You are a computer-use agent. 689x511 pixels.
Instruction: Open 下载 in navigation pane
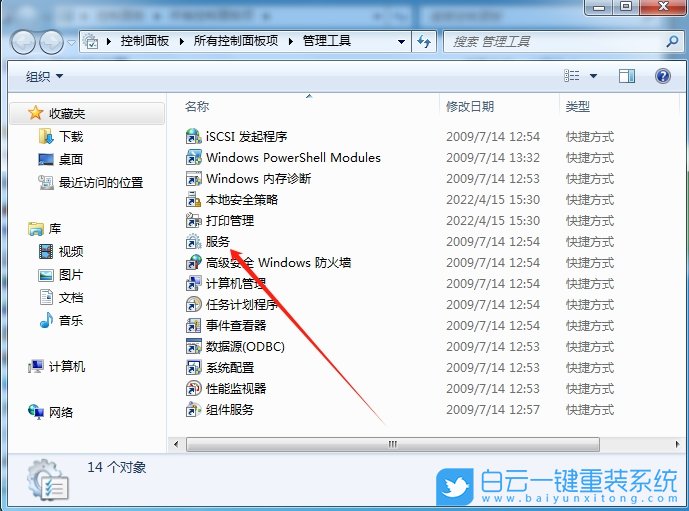coord(71,137)
